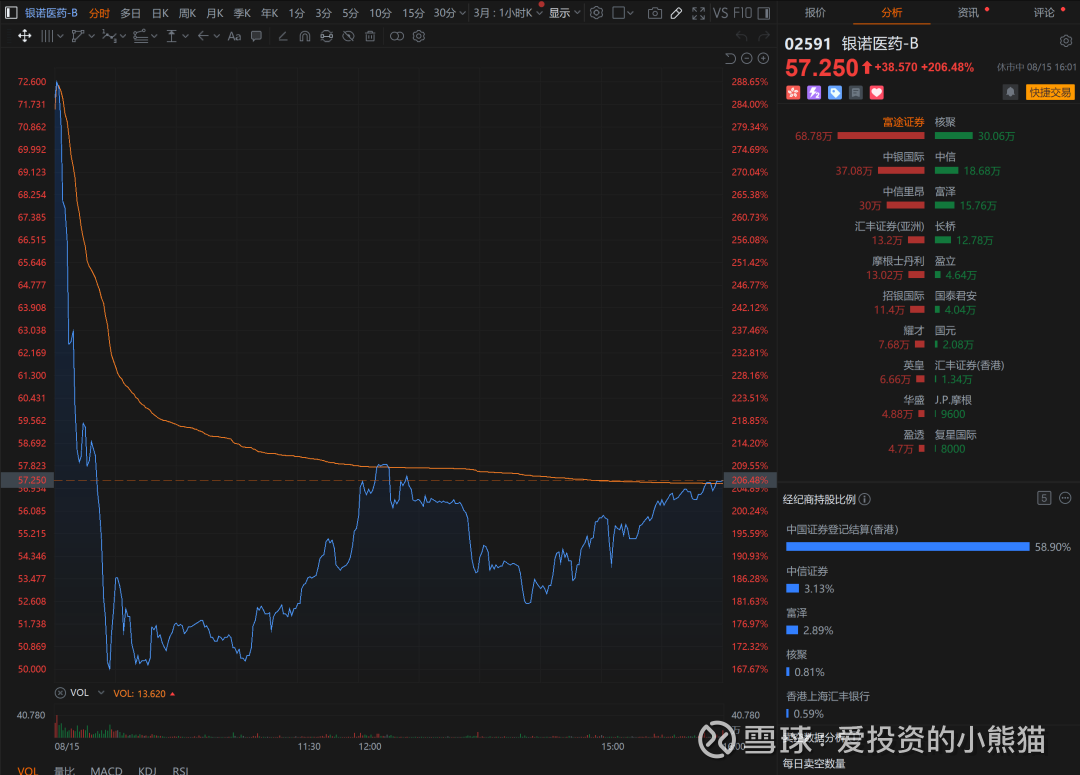Select KDJ indicator below chart
This screenshot has height=775, width=1080.
(x=147, y=770)
